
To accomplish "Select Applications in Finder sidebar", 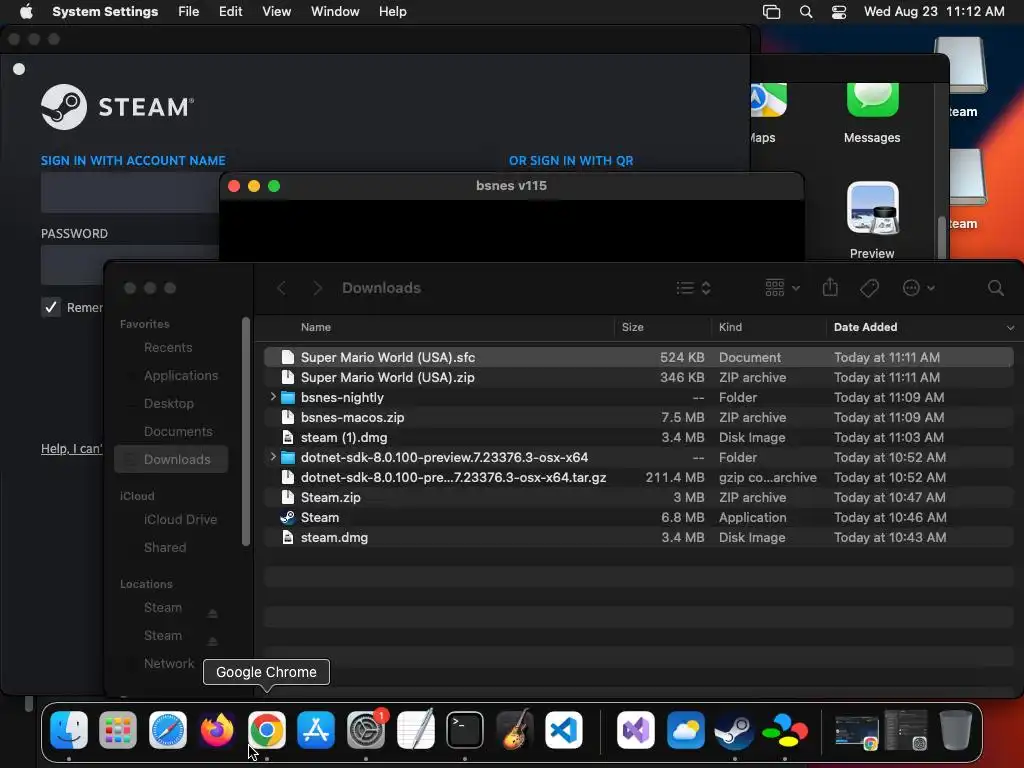I will pos(181,376).
